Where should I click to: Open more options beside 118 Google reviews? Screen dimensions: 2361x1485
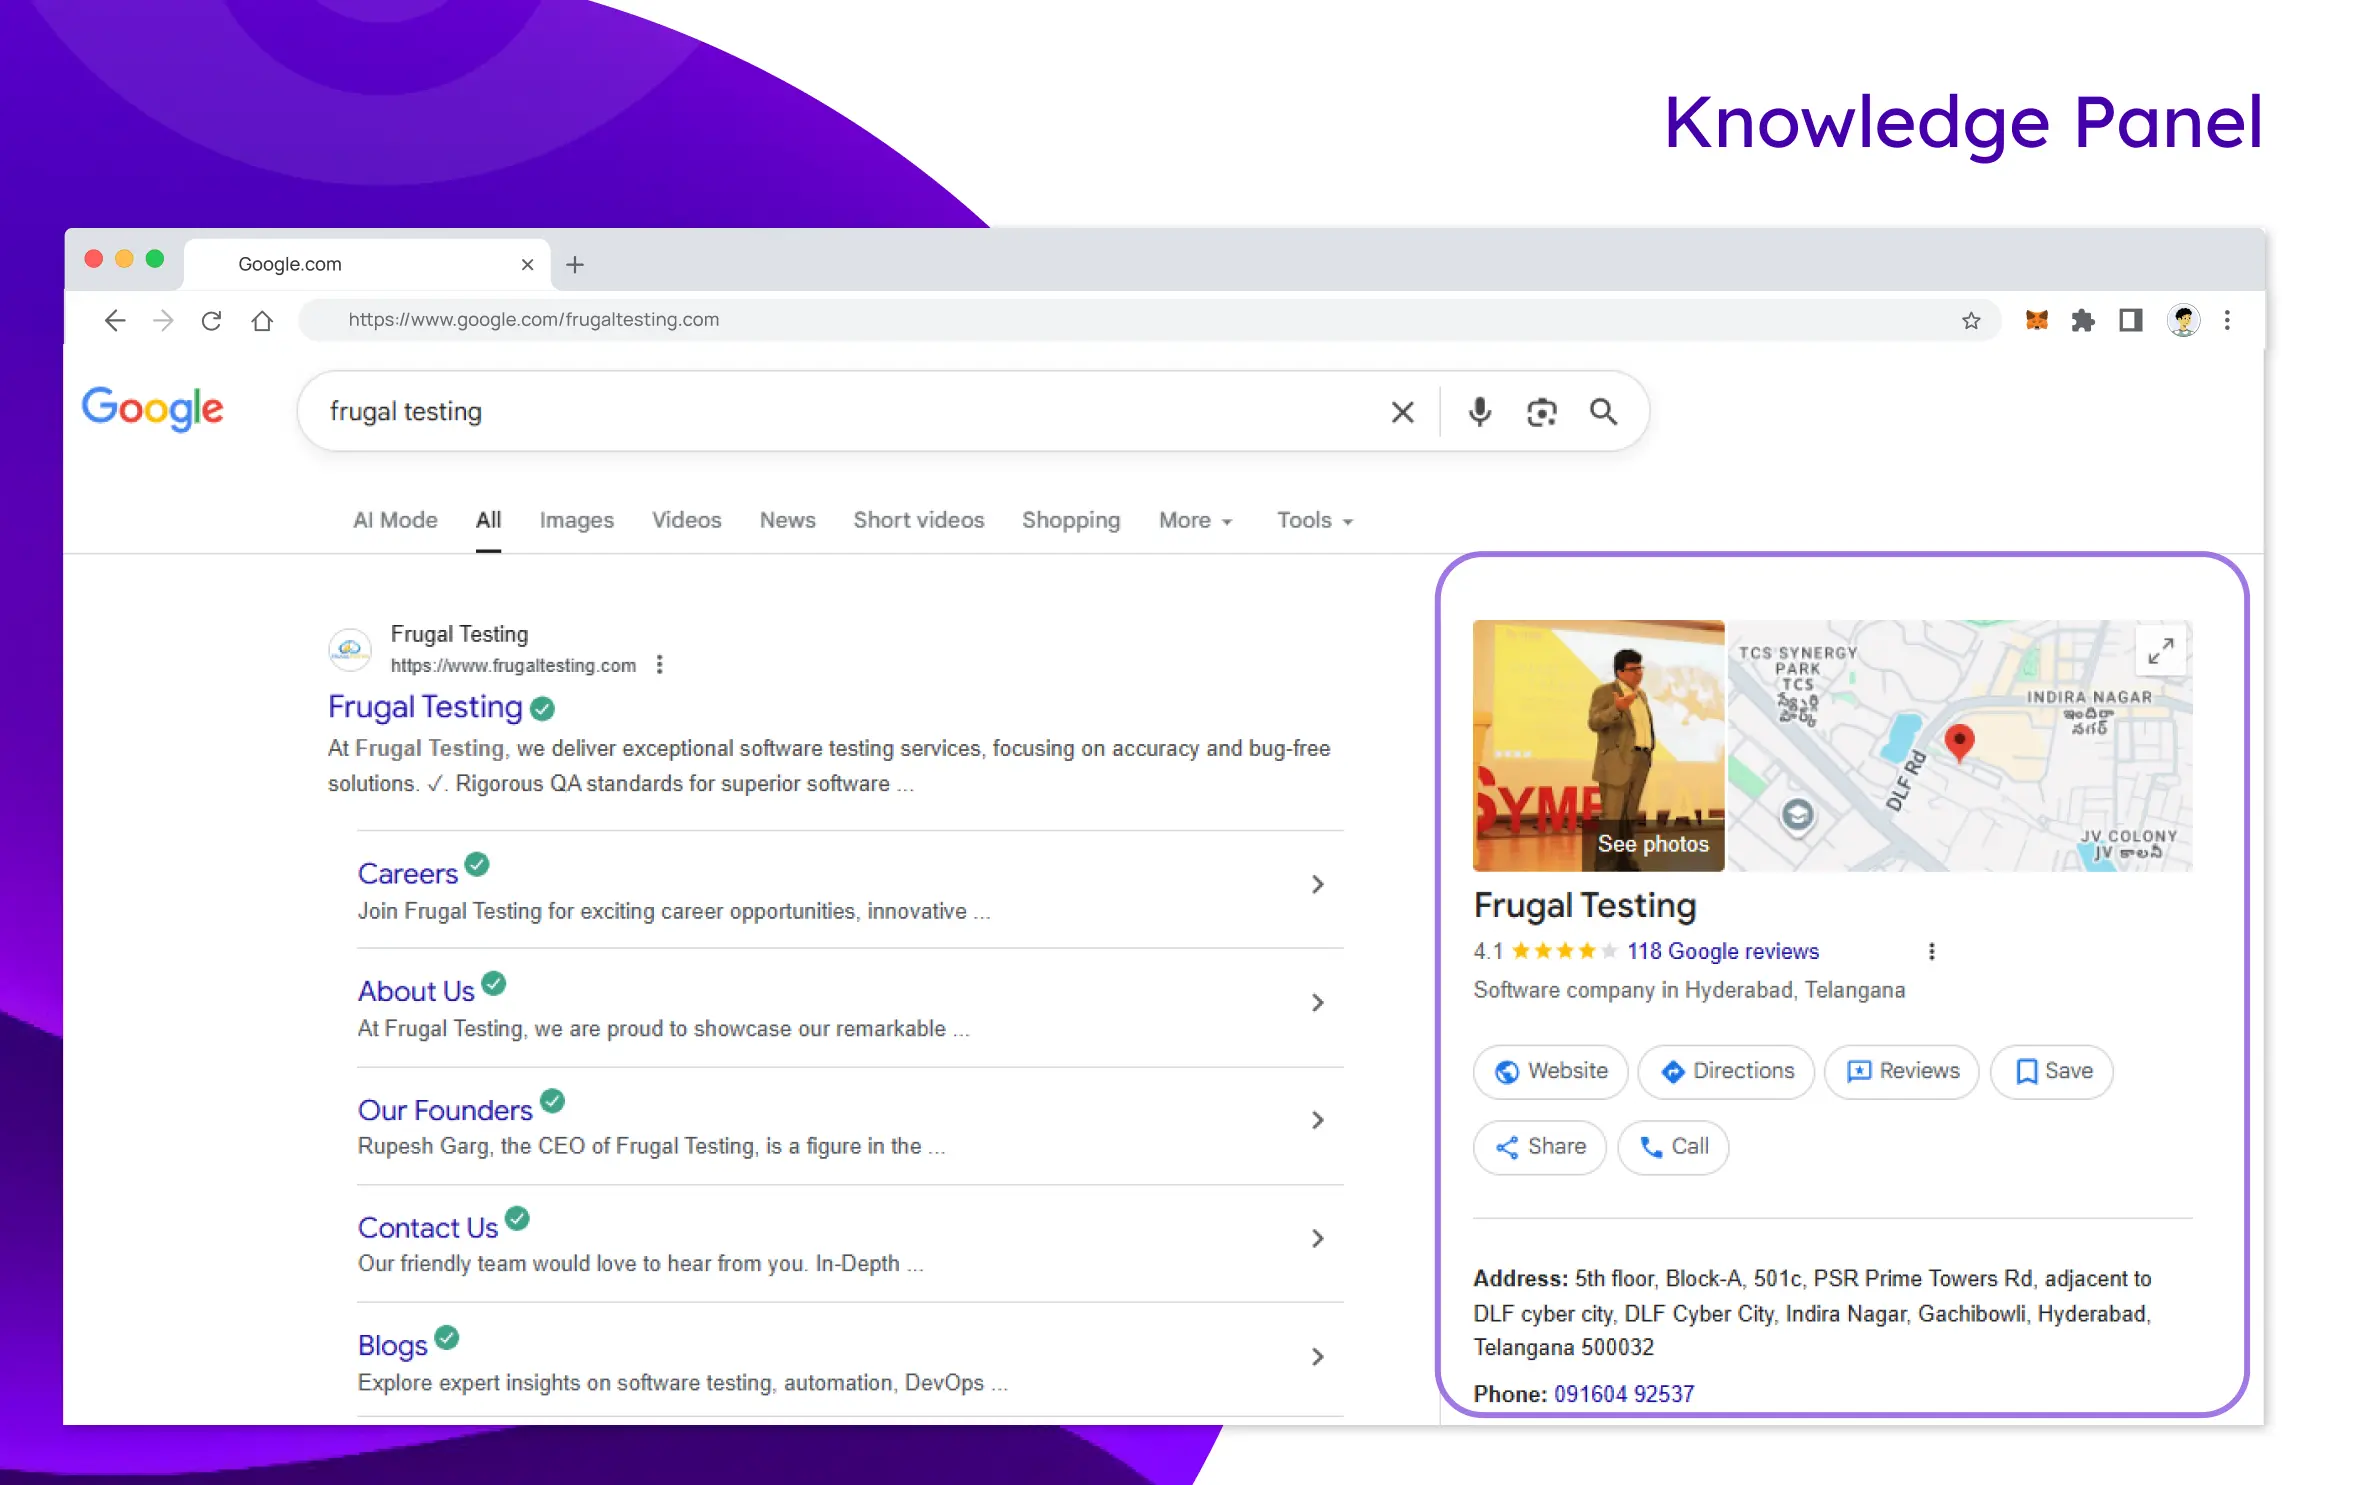1931,951
